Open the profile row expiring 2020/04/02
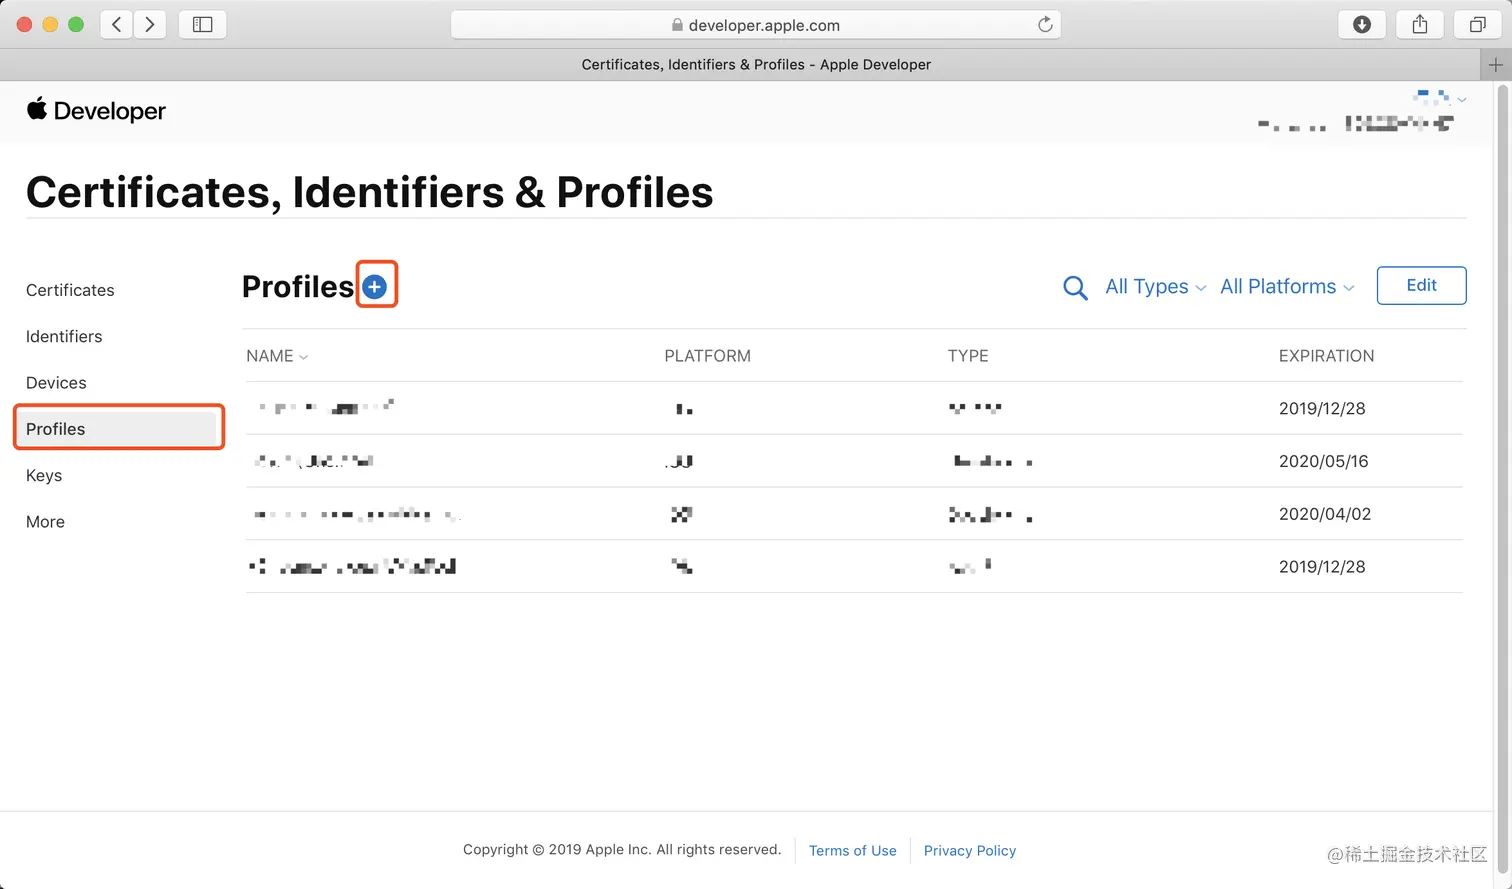1512x889 pixels. tap(854, 514)
